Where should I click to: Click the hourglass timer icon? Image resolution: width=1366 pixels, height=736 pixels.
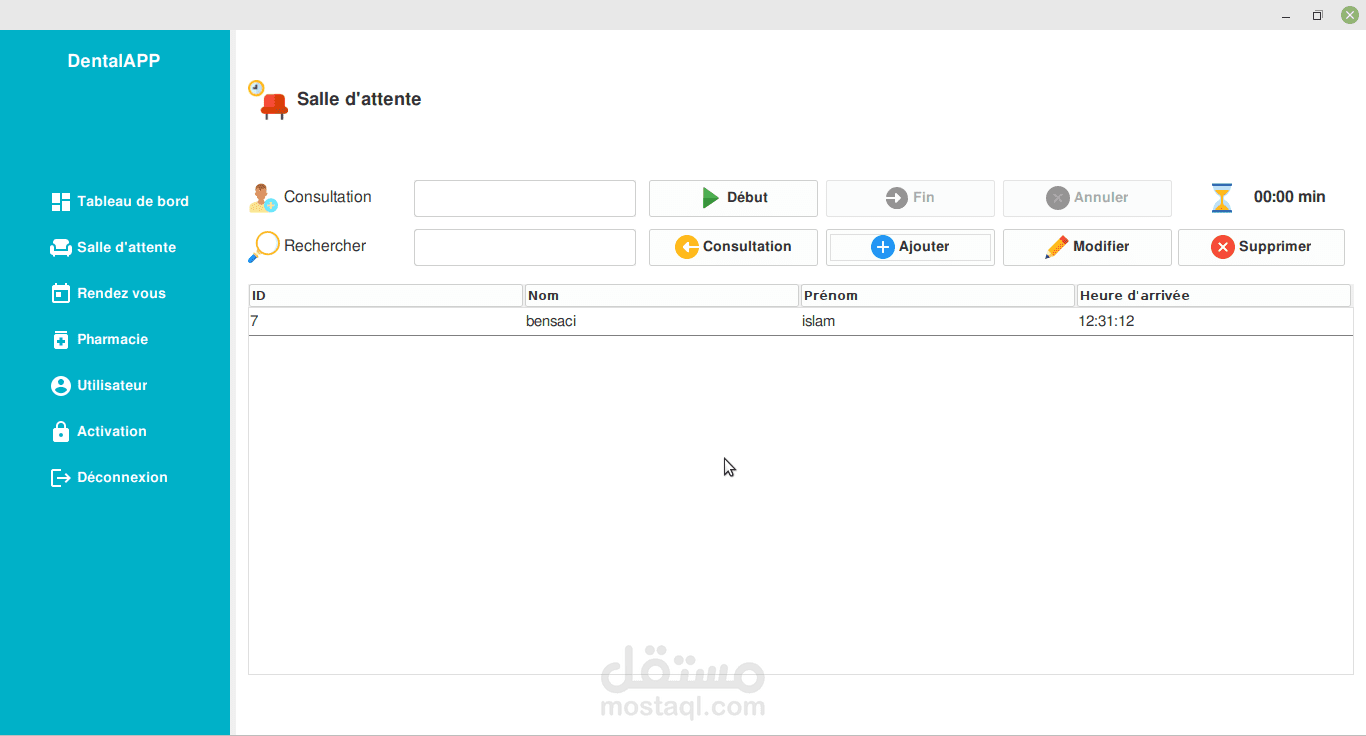(x=1222, y=198)
